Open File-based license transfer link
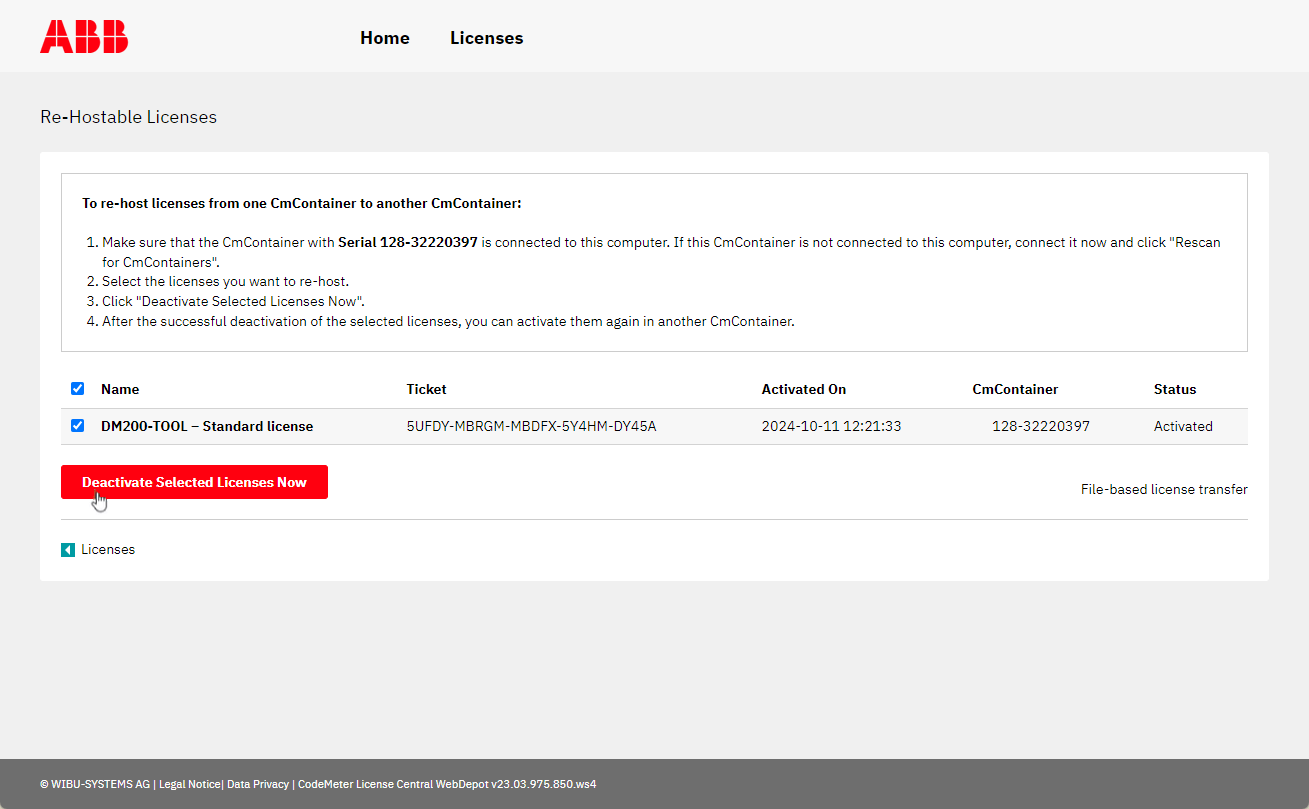 [x=1164, y=489]
